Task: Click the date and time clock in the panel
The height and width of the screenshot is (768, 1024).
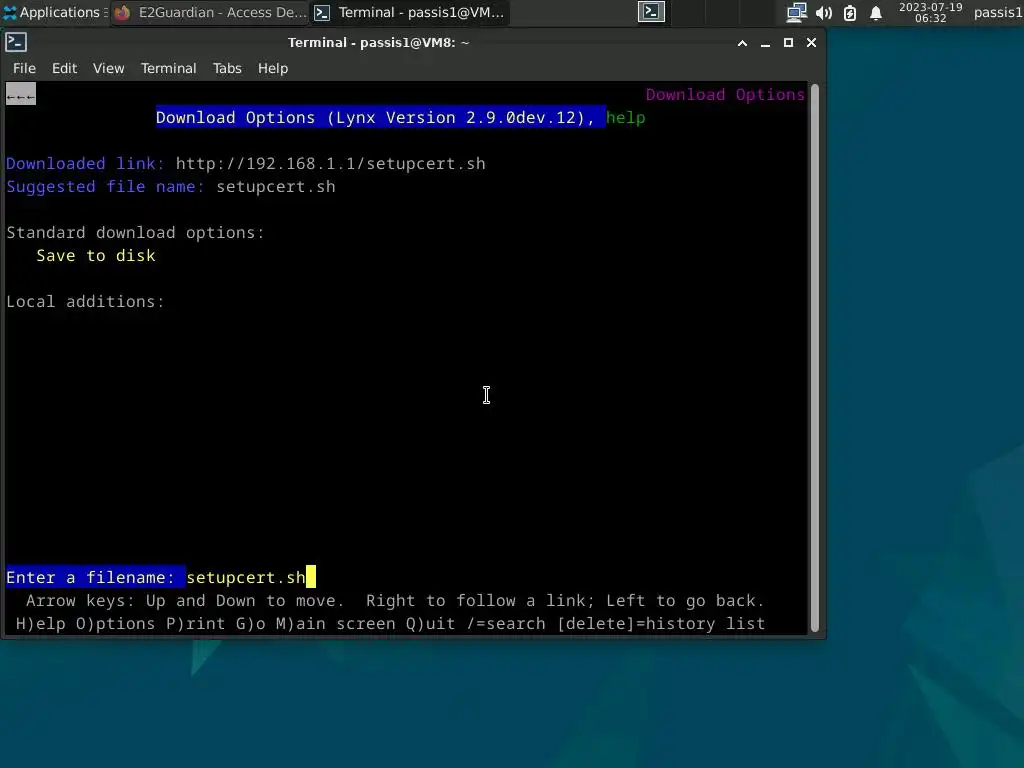Action: pos(931,12)
